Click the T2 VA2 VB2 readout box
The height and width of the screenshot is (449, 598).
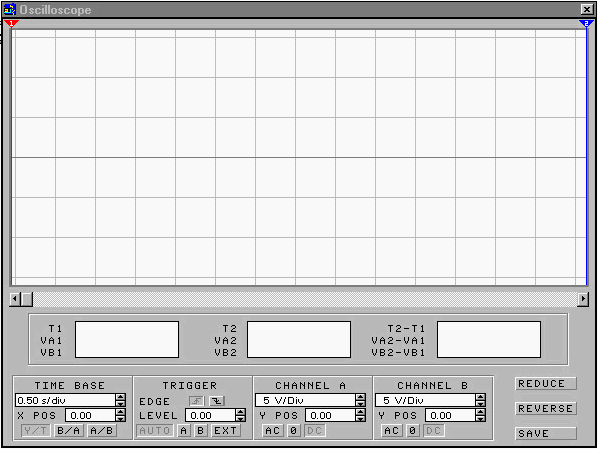299,340
